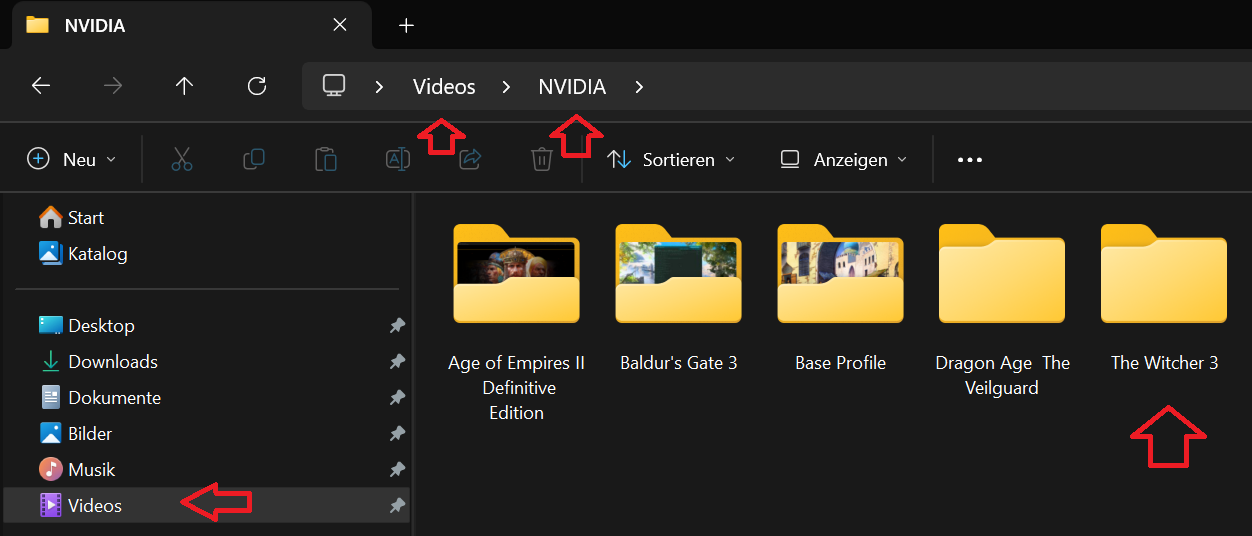This screenshot has width=1252, height=536.
Task: Unpin Musik using its pin icon
Action: (x=397, y=470)
